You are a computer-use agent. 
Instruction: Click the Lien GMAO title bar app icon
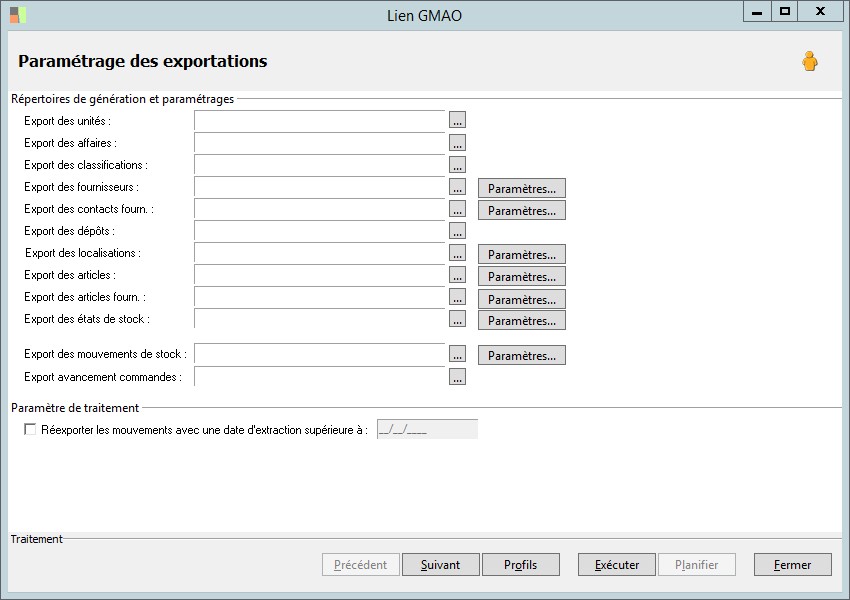pyautogui.click(x=18, y=15)
